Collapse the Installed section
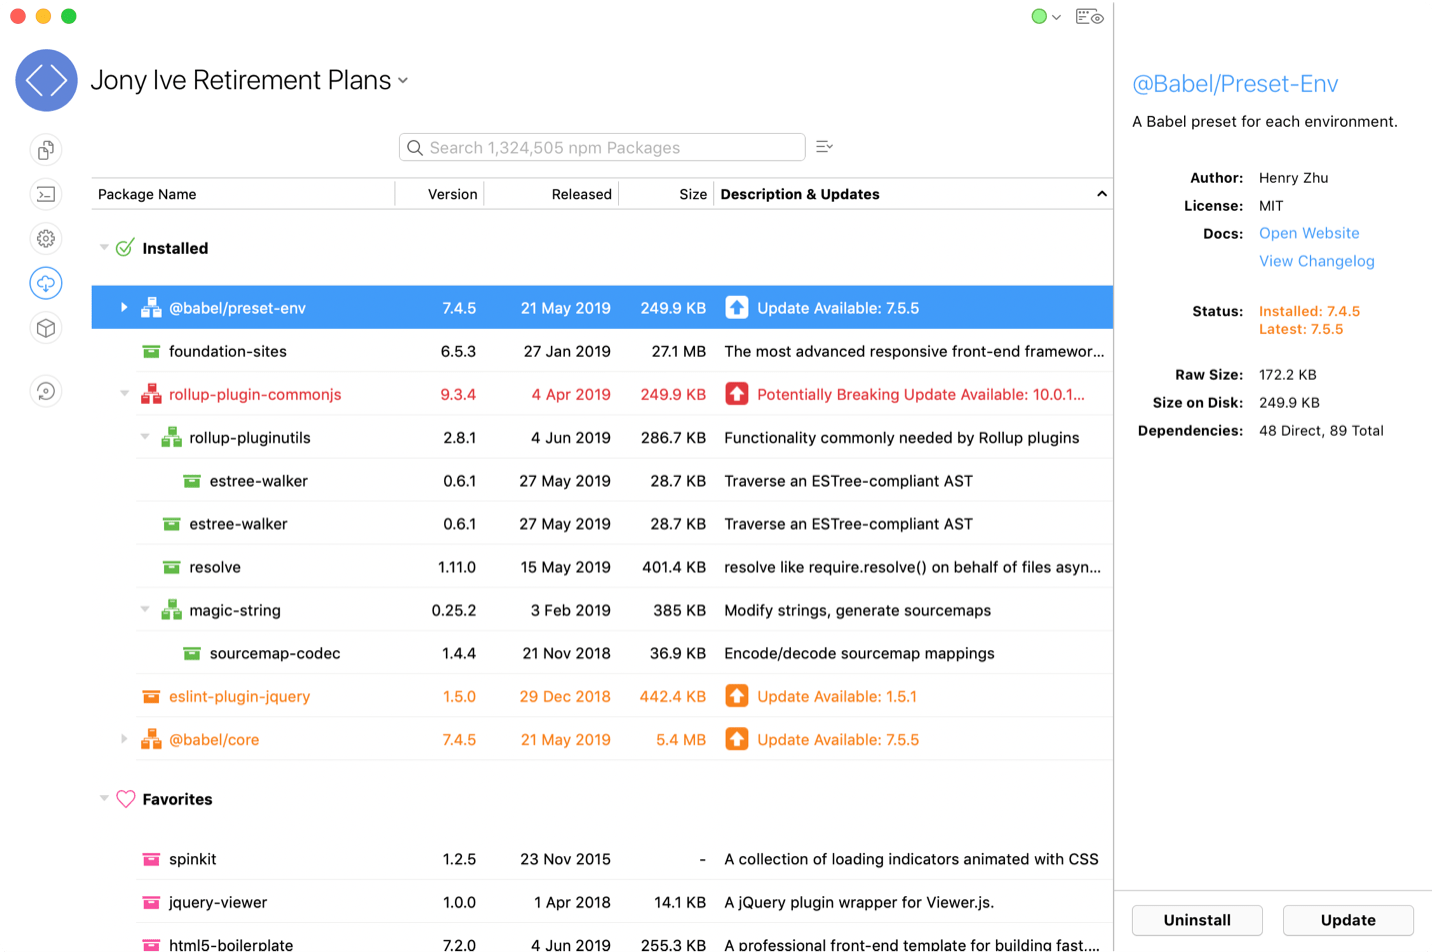This screenshot has width=1432, height=952. pos(104,247)
